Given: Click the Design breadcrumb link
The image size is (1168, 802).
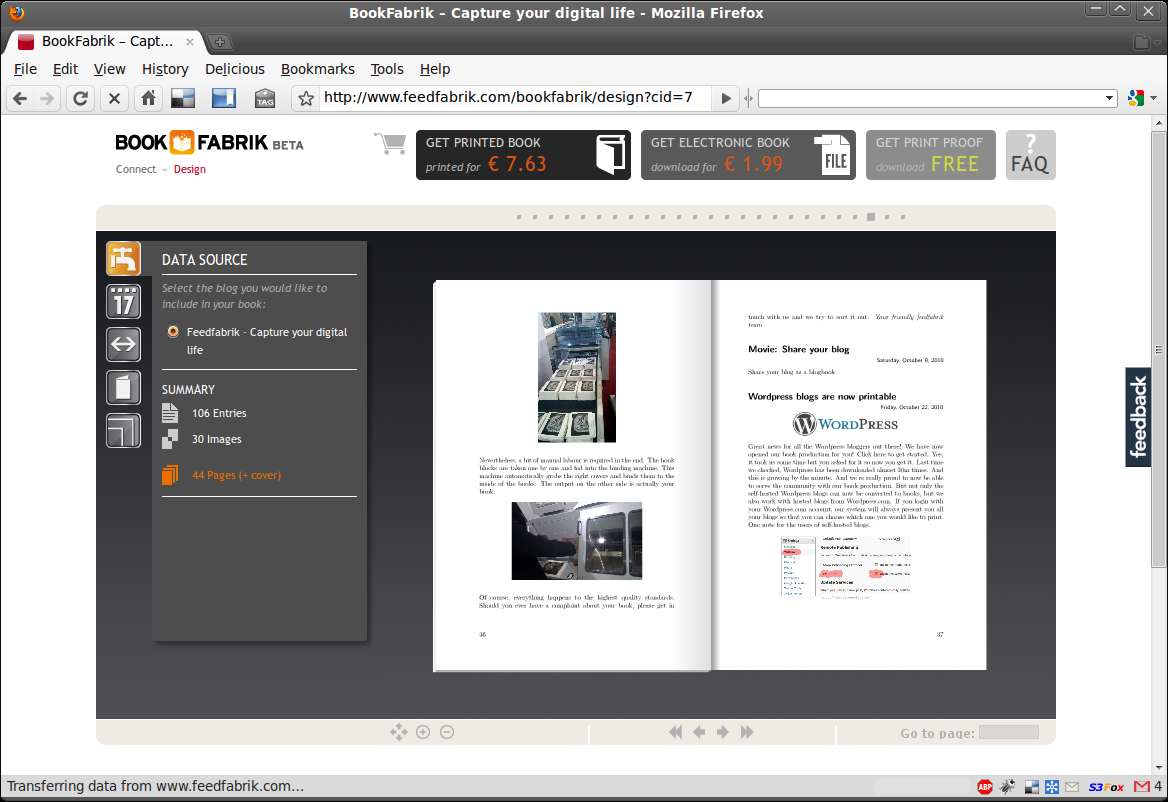Looking at the screenshot, I should pyautogui.click(x=189, y=169).
